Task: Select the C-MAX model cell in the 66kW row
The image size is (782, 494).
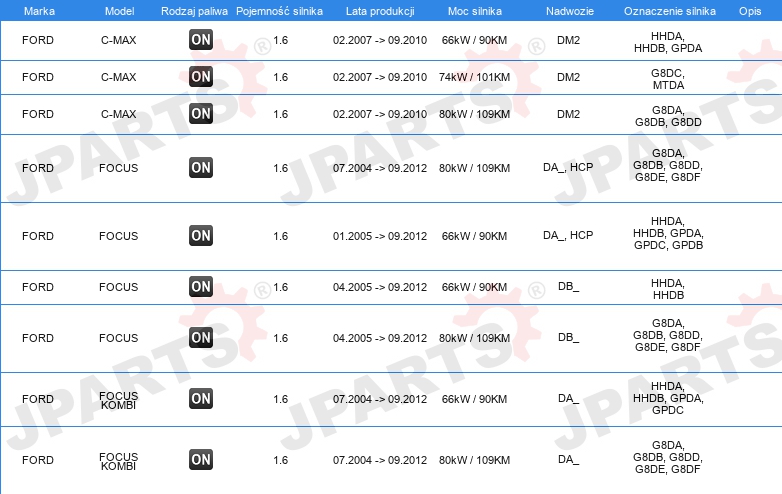Action: click(119, 40)
